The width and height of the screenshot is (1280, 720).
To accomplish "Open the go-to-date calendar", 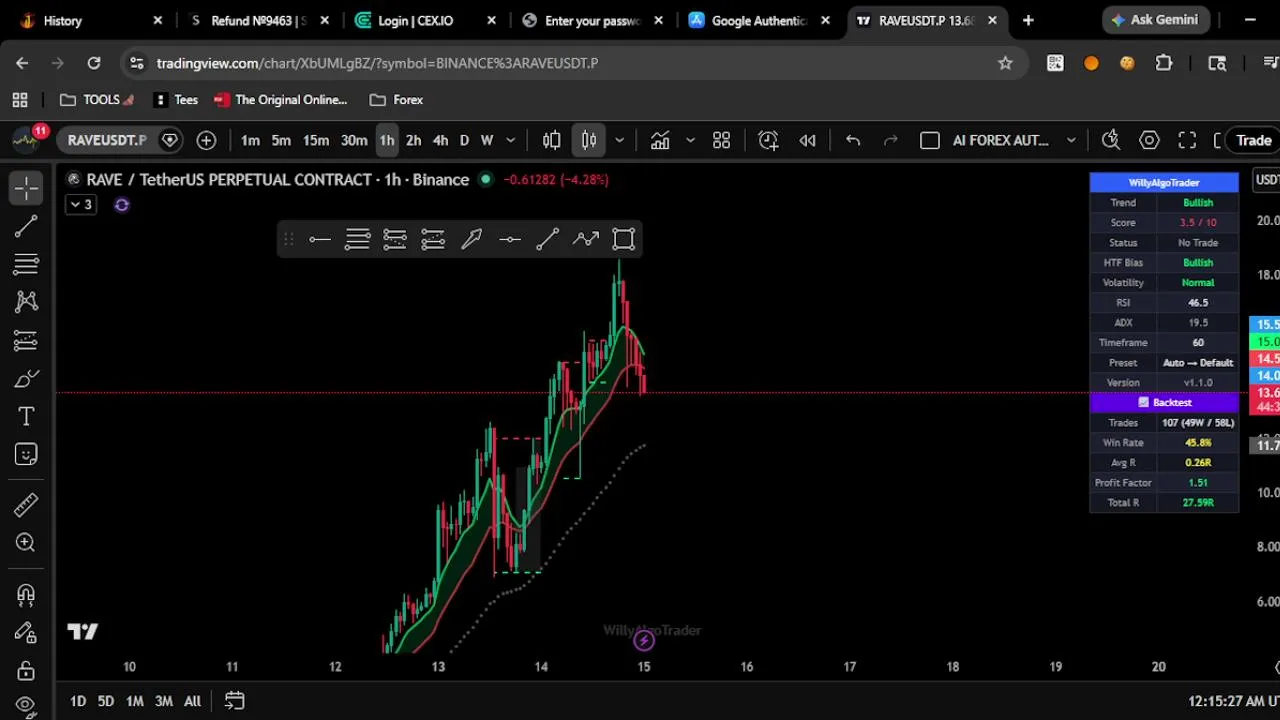I will pos(234,701).
